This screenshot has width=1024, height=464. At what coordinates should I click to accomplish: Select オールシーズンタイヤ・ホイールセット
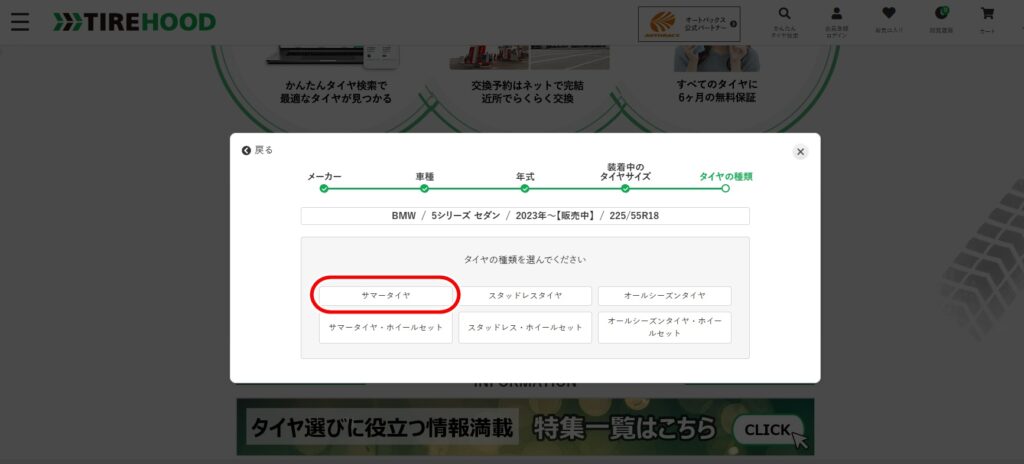pyautogui.click(x=664, y=327)
